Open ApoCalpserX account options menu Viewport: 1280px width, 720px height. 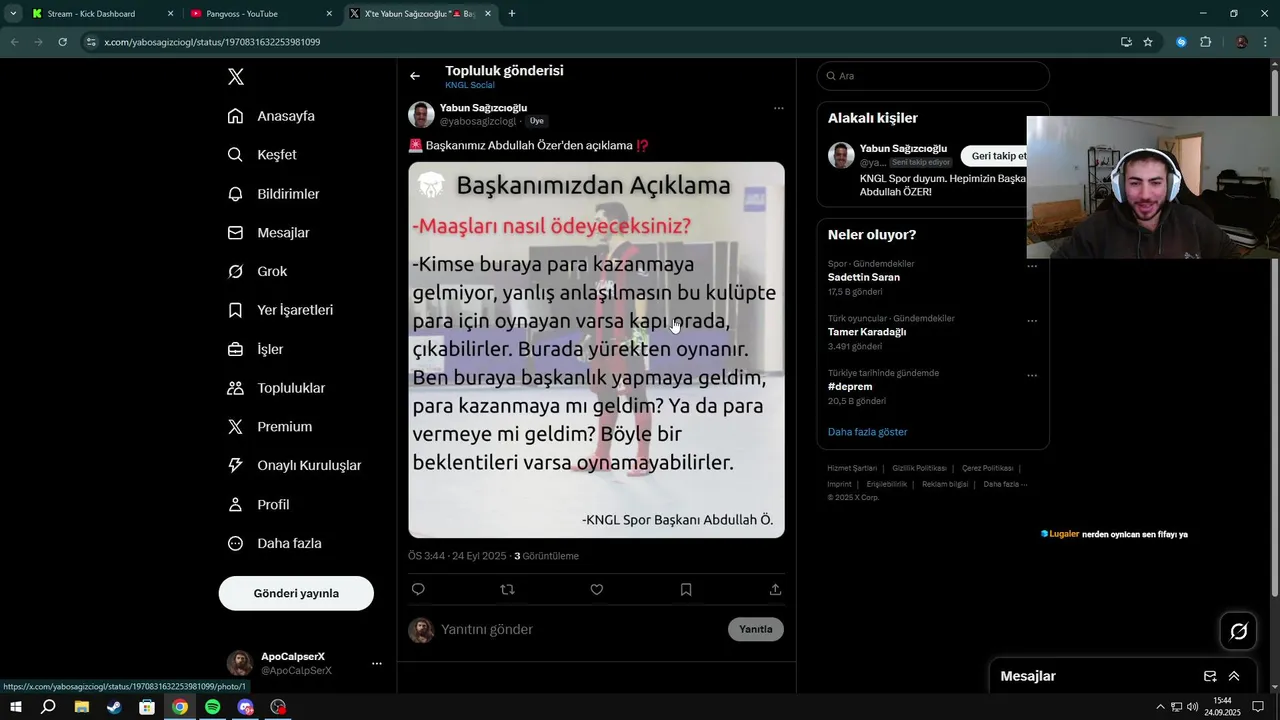tap(377, 663)
